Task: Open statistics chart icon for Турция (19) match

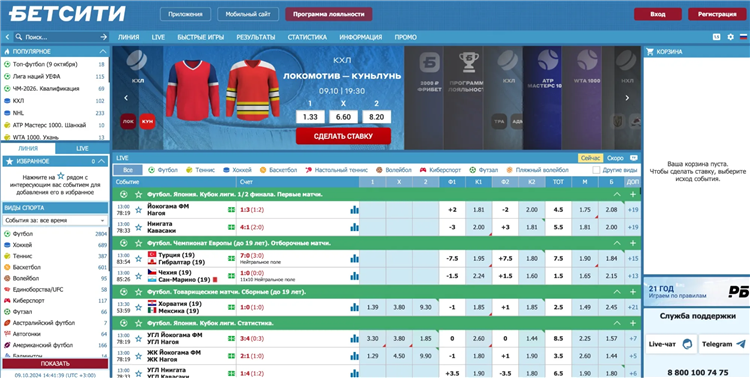Action: pyautogui.click(x=354, y=259)
